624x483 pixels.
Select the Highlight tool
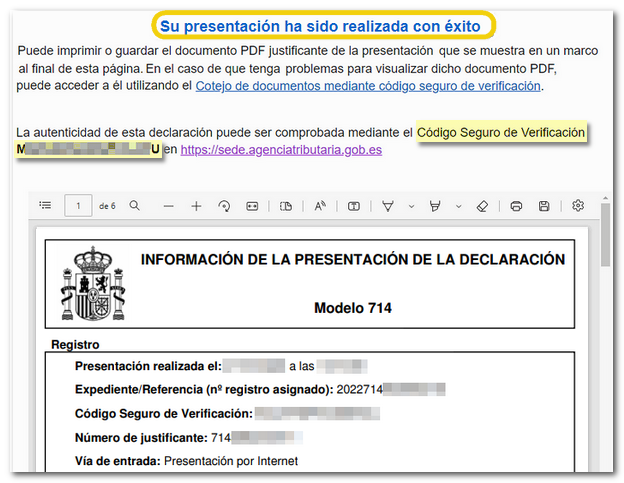click(434, 206)
